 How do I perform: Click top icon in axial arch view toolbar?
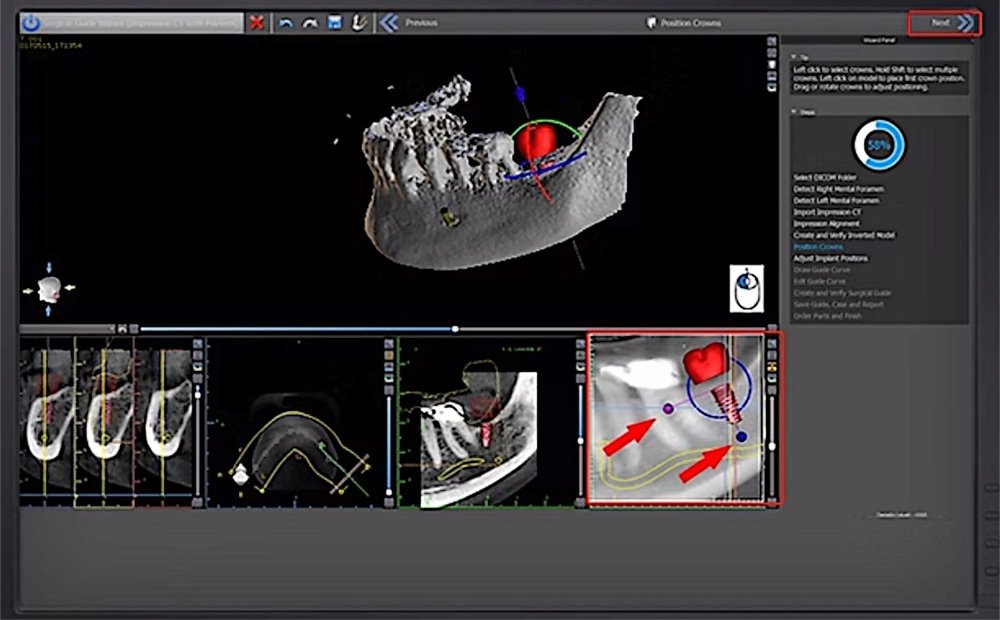click(x=389, y=344)
